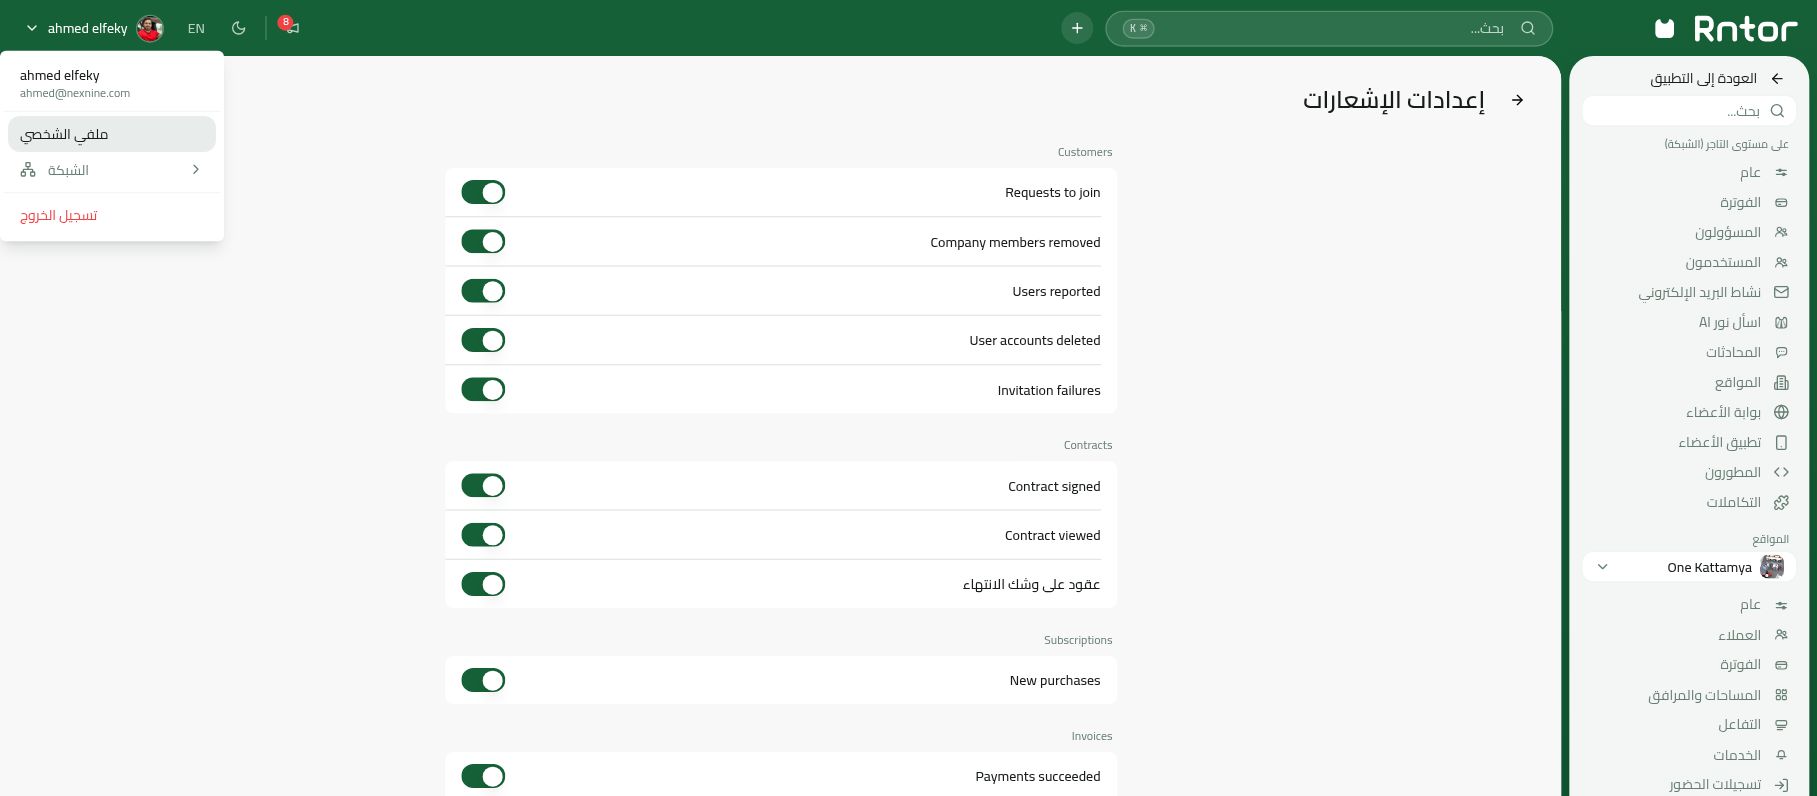
Task: Click the sidebar search box
Action: click(1689, 110)
